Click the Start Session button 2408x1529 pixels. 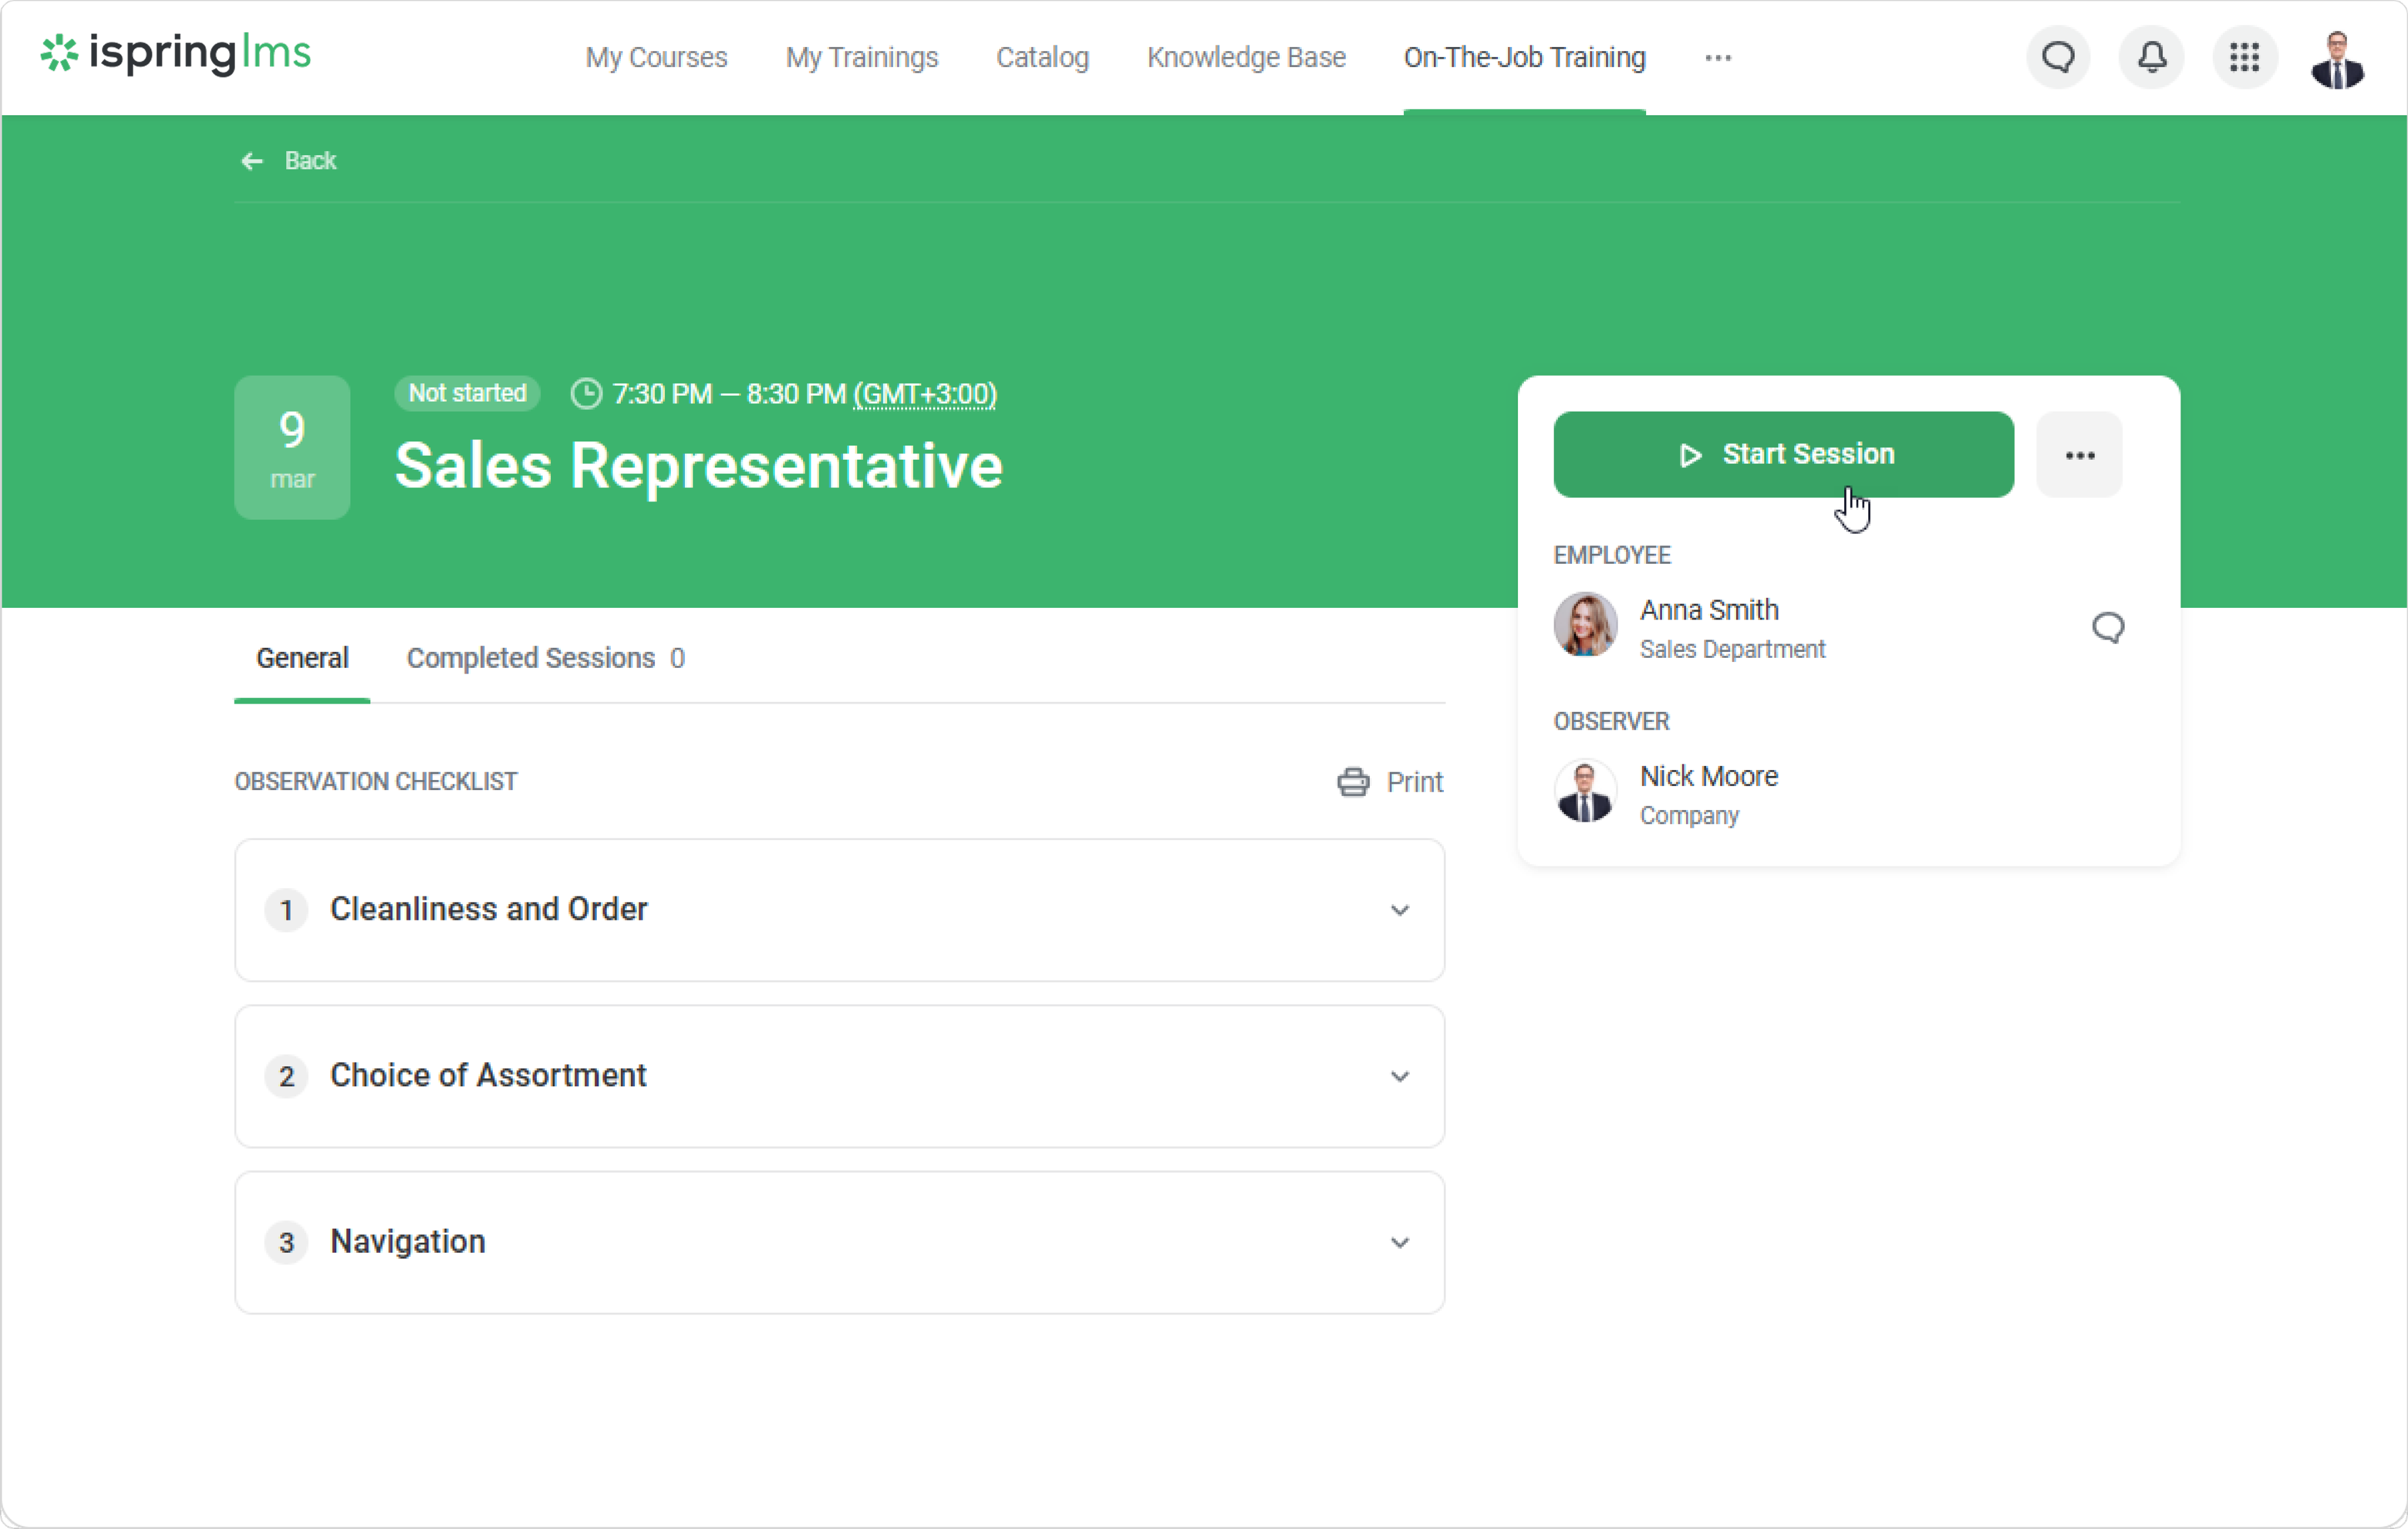point(1783,455)
